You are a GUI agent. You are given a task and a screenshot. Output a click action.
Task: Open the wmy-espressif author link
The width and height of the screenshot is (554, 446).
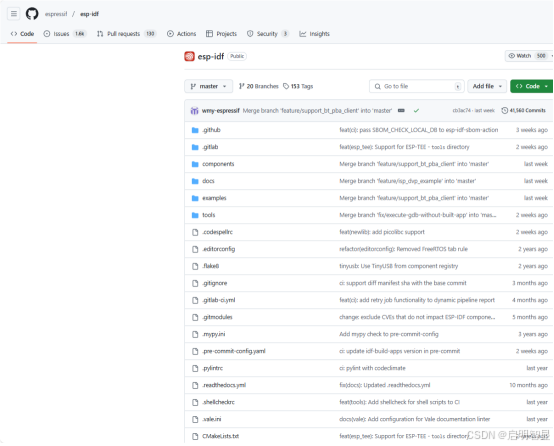point(220,111)
